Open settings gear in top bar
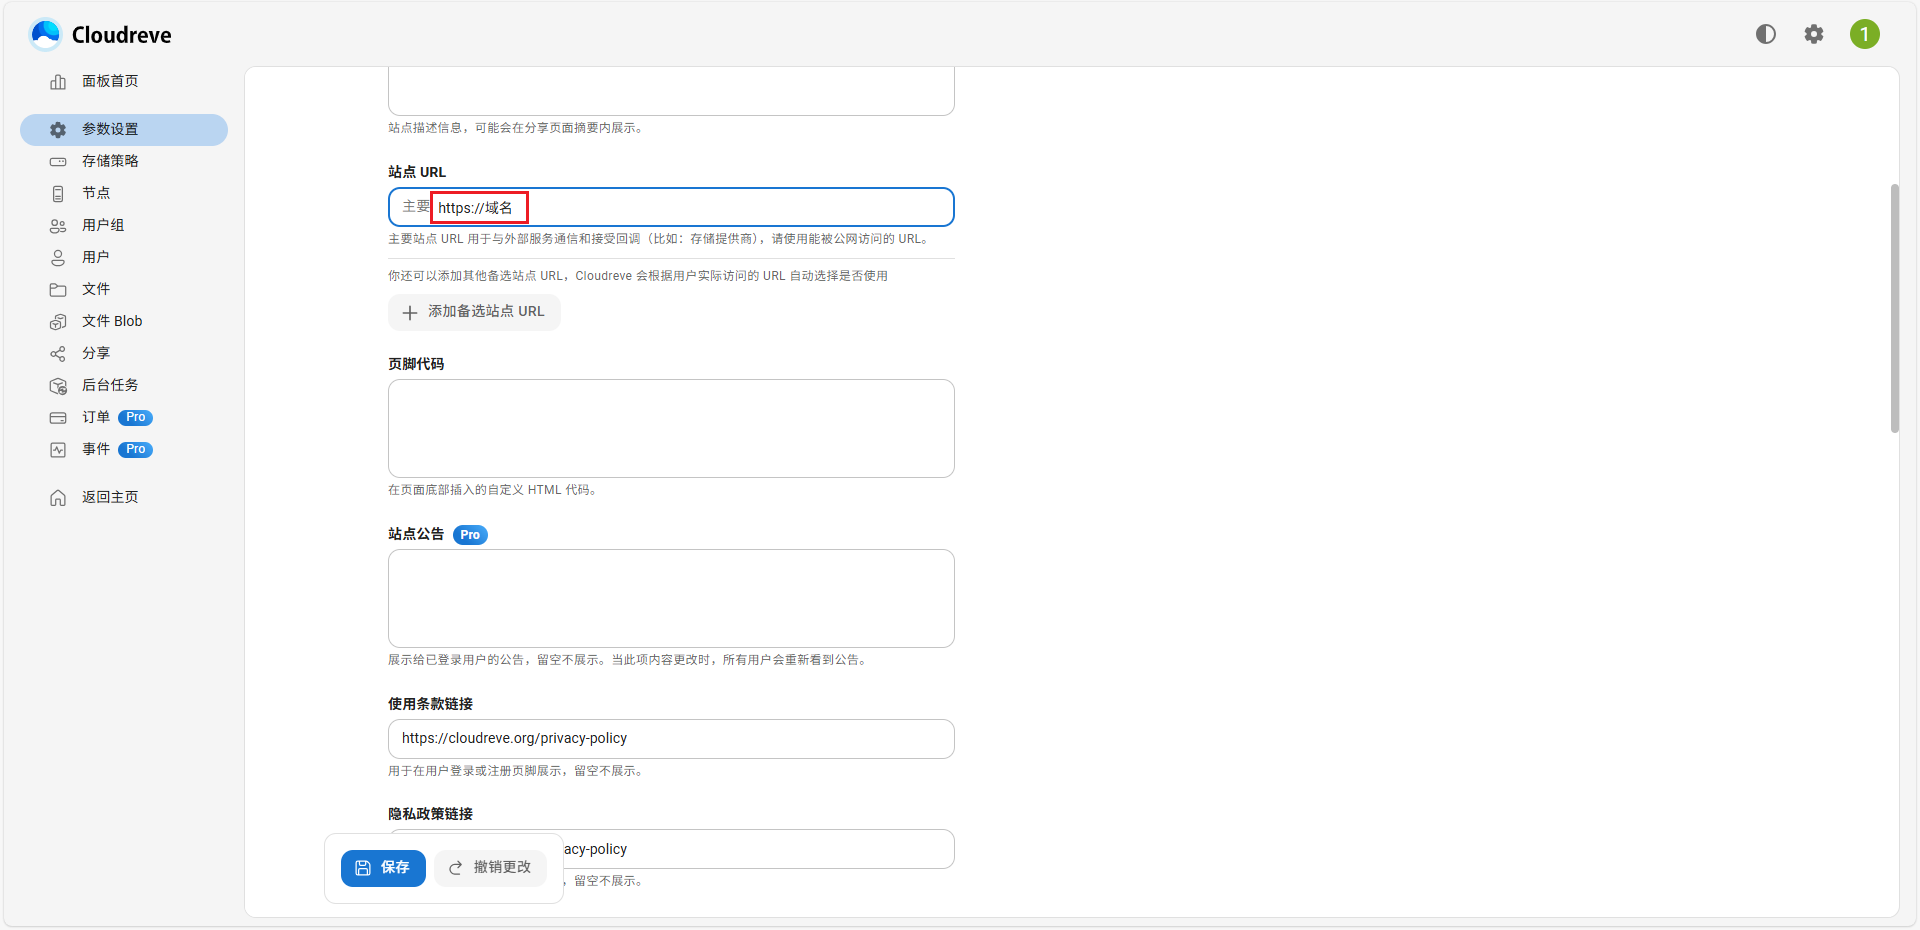The height and width of the screenshot is (930, 1920). pyautogui.click(x=1814, y=34)
